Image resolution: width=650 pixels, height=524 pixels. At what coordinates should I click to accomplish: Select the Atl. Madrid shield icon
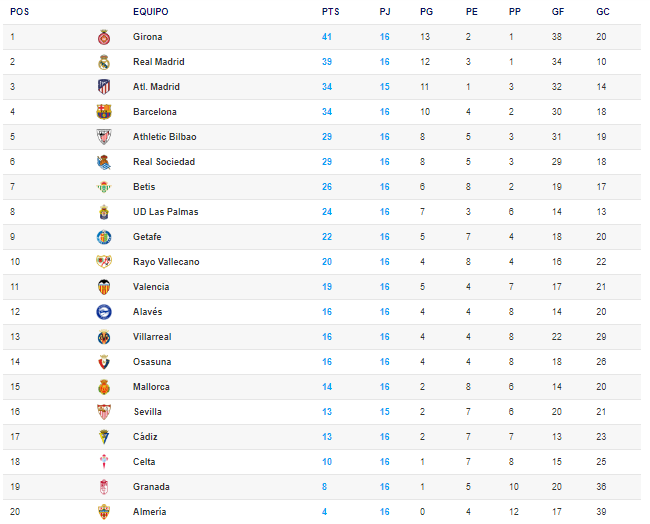click(x=104, y=87)
